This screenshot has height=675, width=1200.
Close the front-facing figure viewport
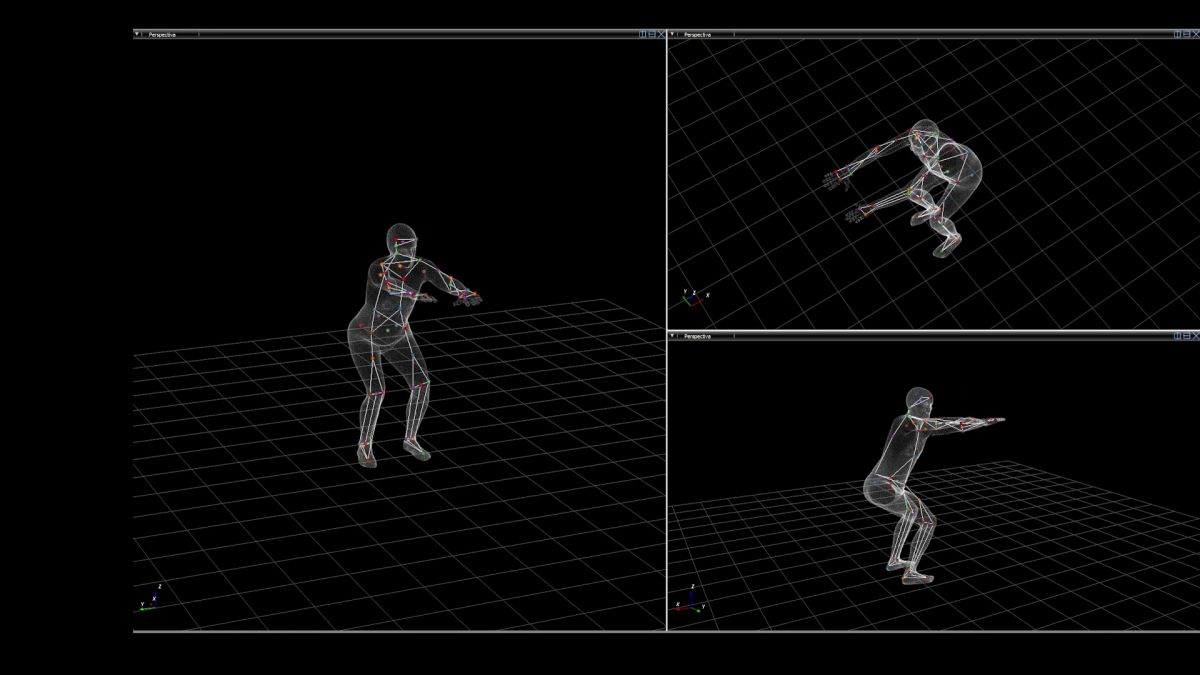[x=661, y=34]
